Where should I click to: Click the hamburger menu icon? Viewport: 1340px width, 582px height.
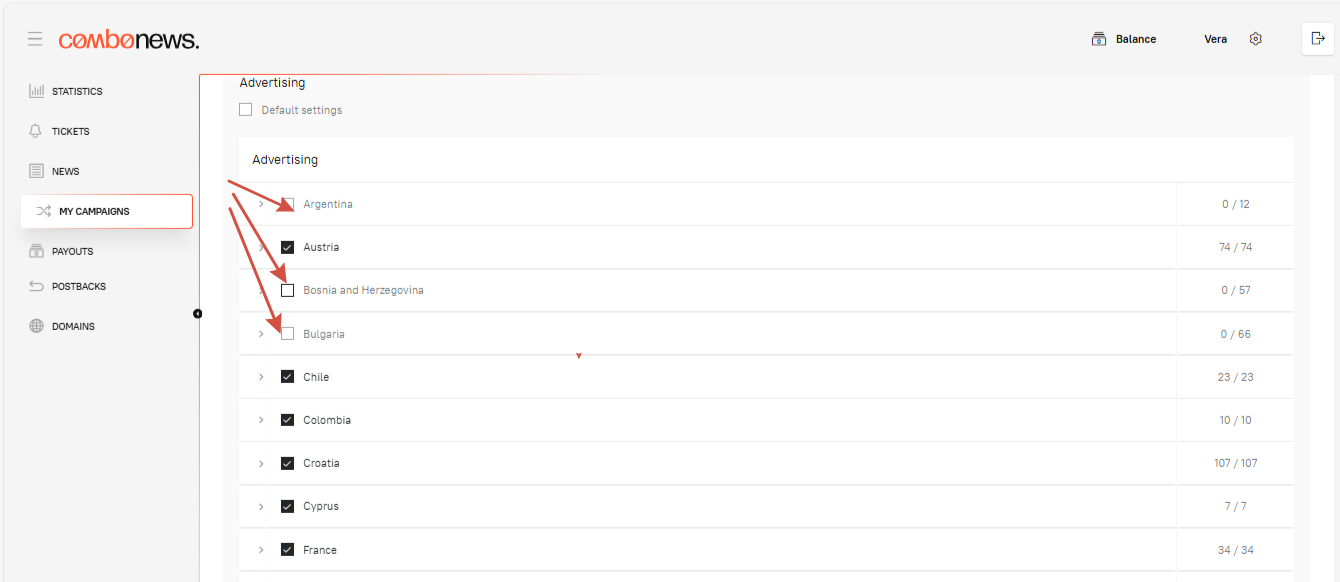[35, 39]
